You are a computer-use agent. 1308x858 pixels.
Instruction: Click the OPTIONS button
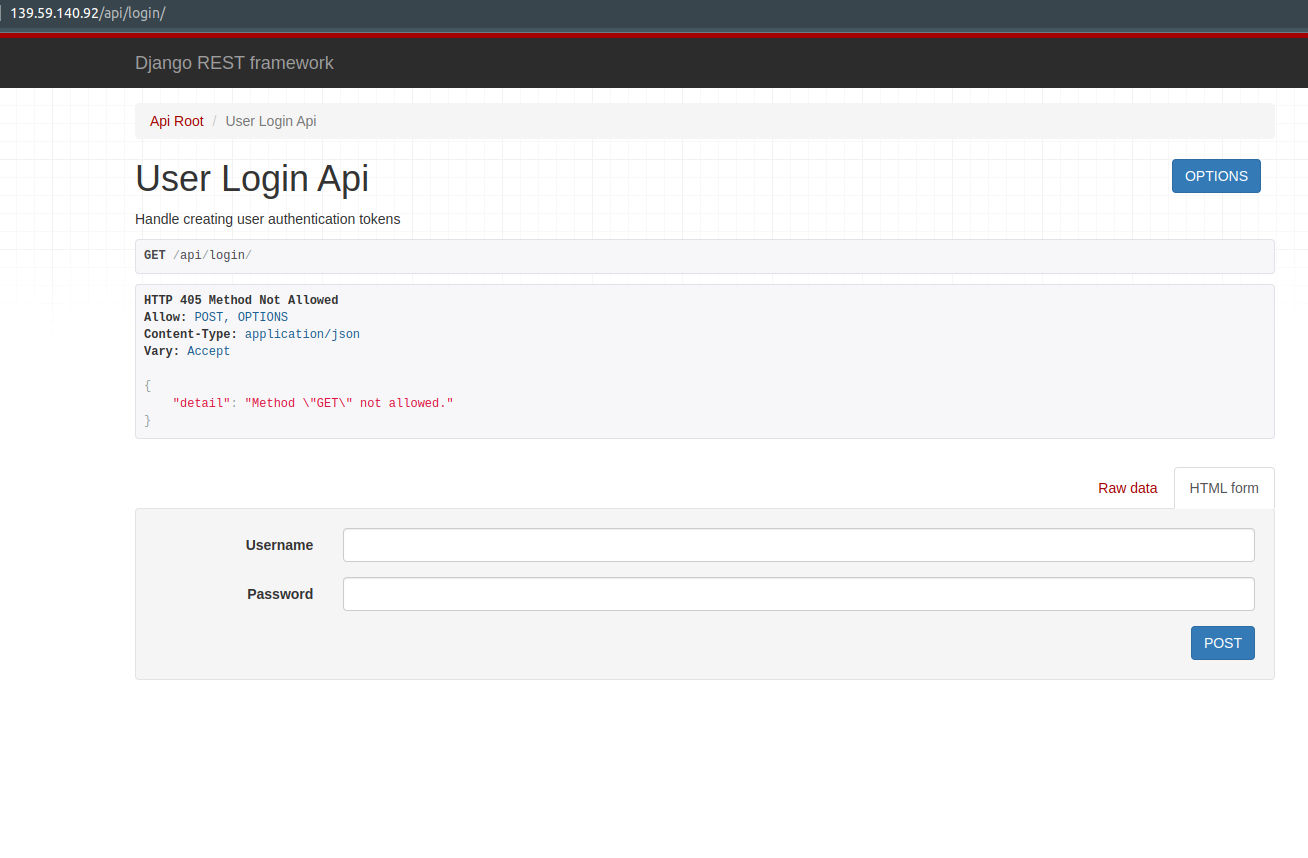(x=1216, y=175)
